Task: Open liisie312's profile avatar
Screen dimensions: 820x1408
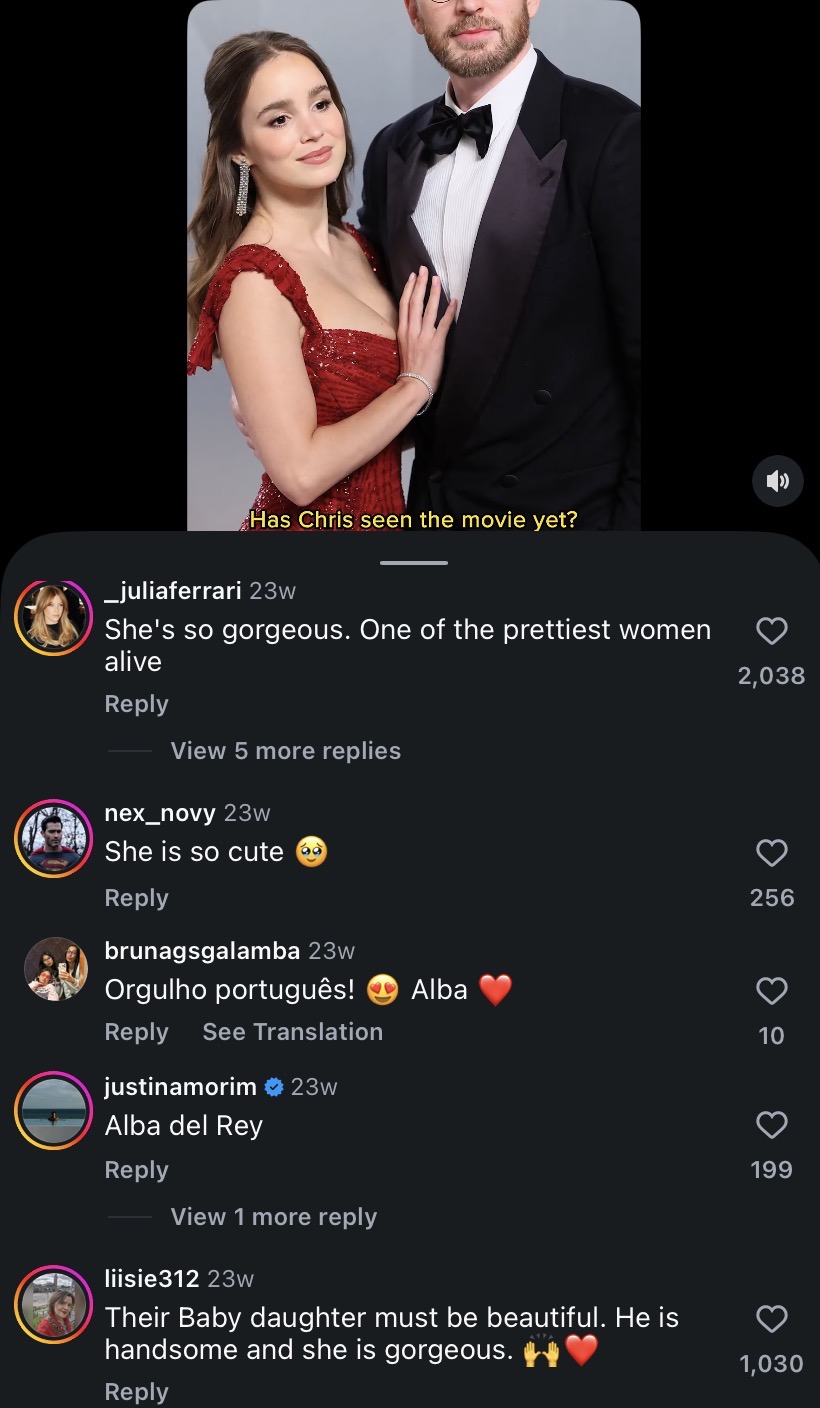Action: [53, 1304]
